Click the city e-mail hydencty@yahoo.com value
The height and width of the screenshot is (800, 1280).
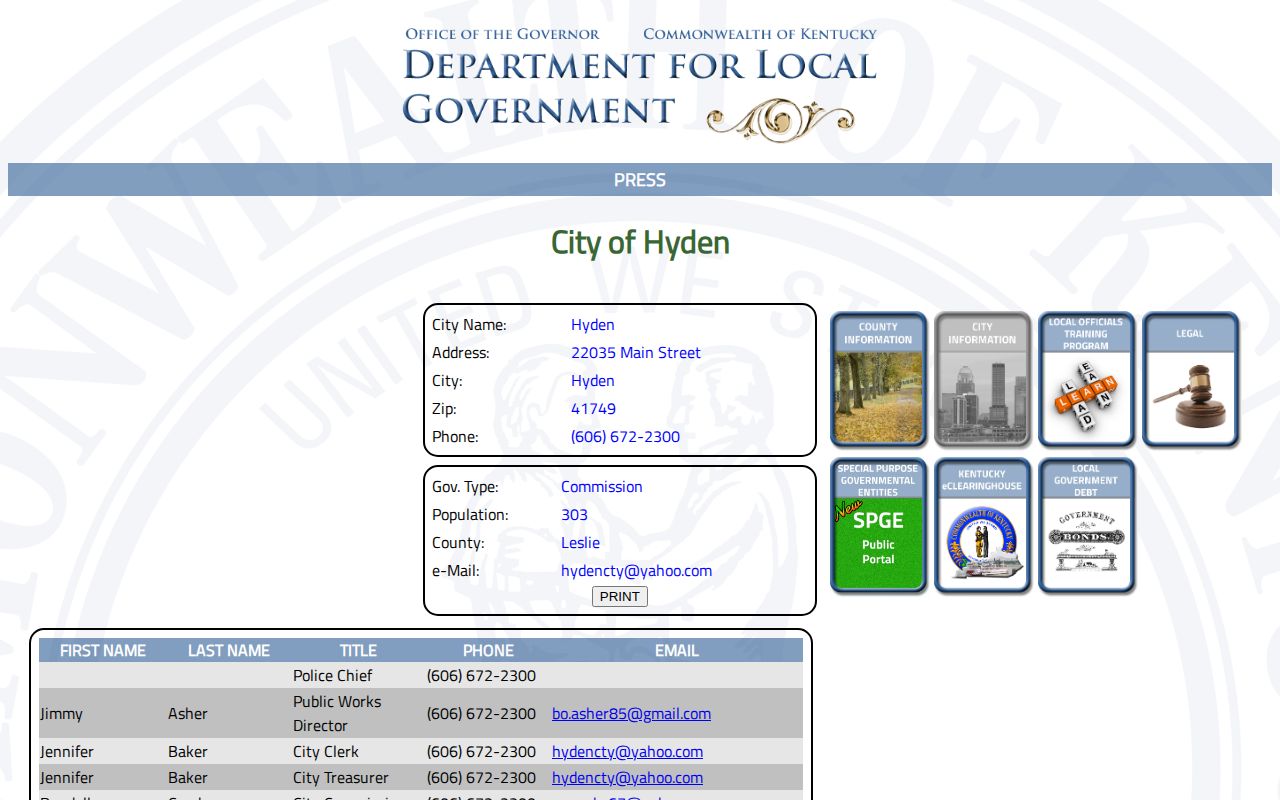636,571
